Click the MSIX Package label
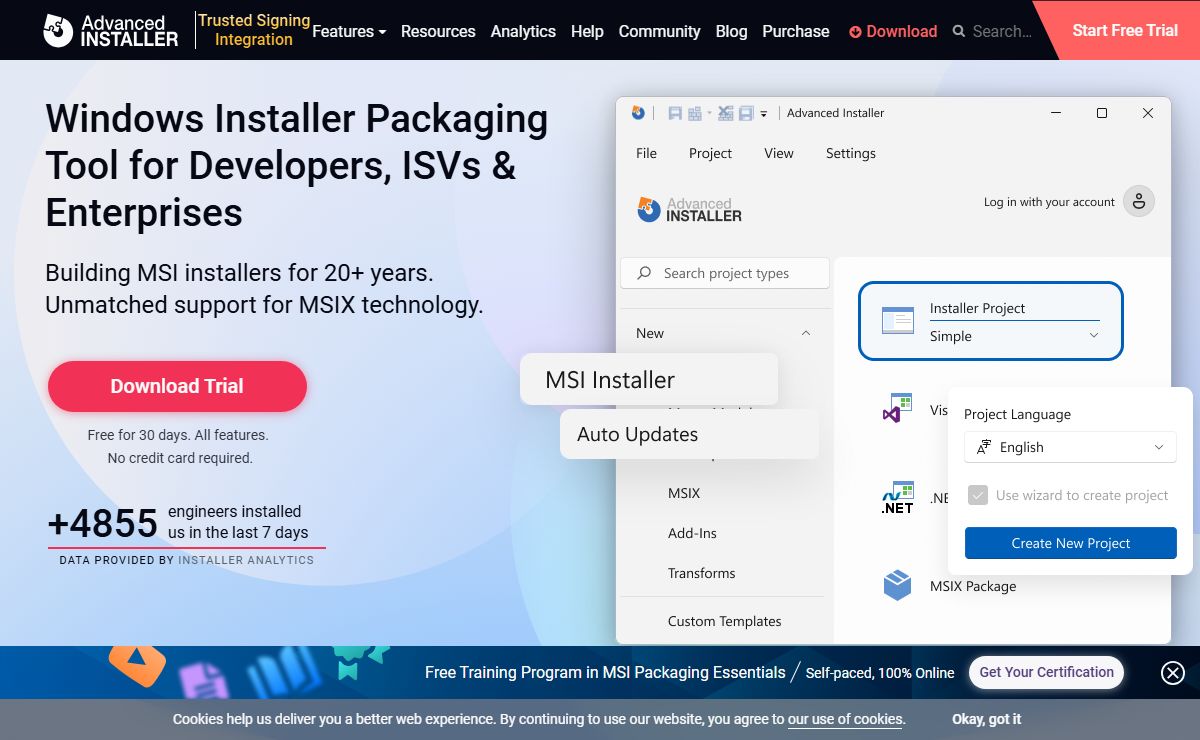This screenshot has height=740, width=1200. pyautogui.click(x=973, y=586)
